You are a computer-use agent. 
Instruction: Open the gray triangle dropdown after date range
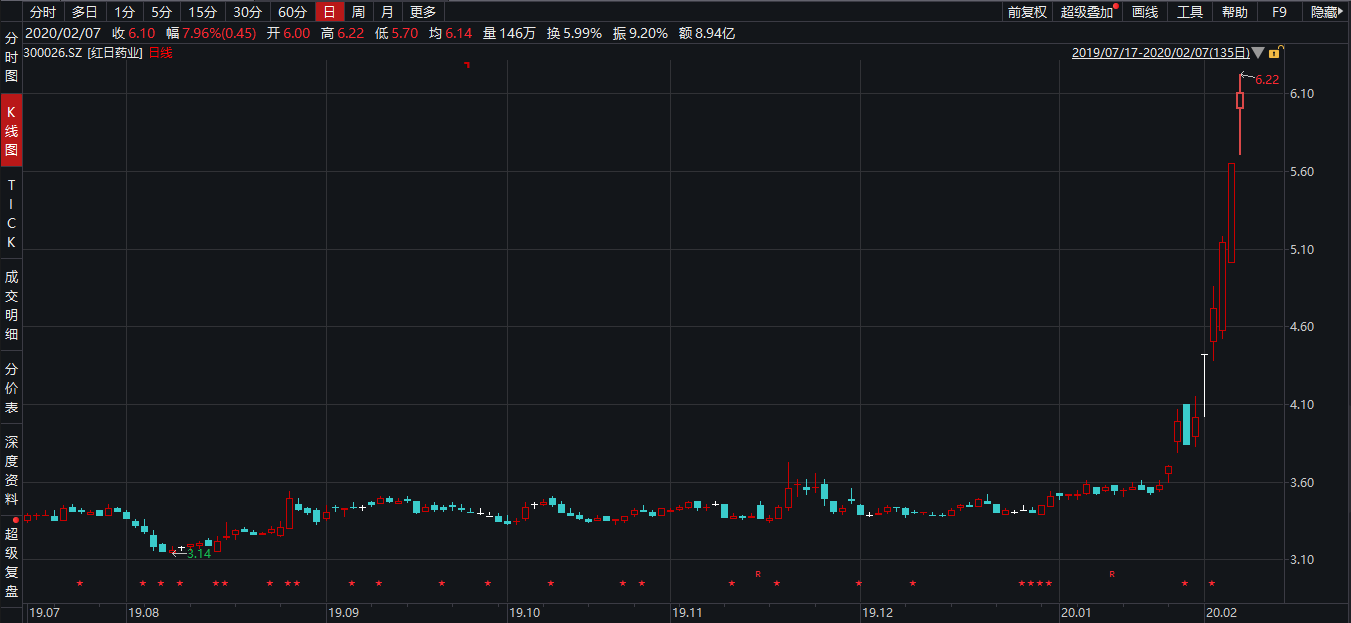1258,53
